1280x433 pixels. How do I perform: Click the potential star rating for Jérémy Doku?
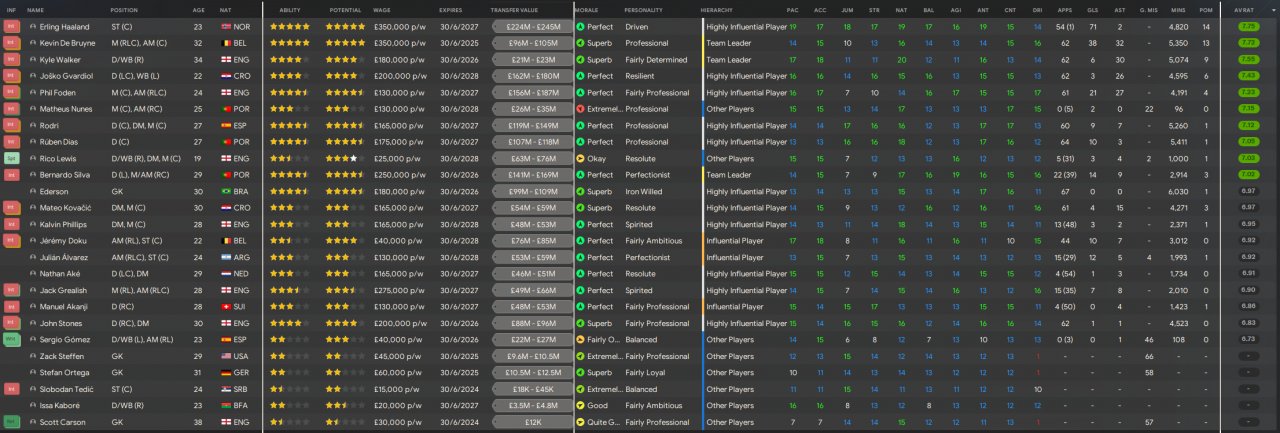tap(345, 241)
